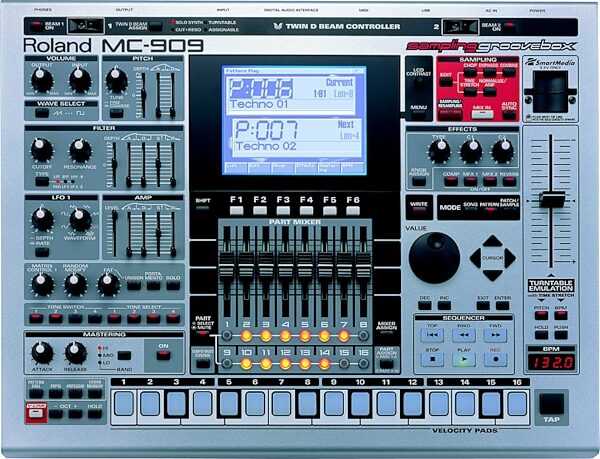
Task: Click part mixer fader 5
Action: click(305, 264)
